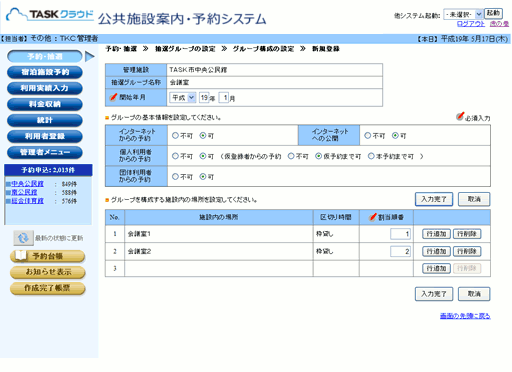Open the 宿泊施設予約 menu
Screen dimensions: 512x372
click(45, 72)
